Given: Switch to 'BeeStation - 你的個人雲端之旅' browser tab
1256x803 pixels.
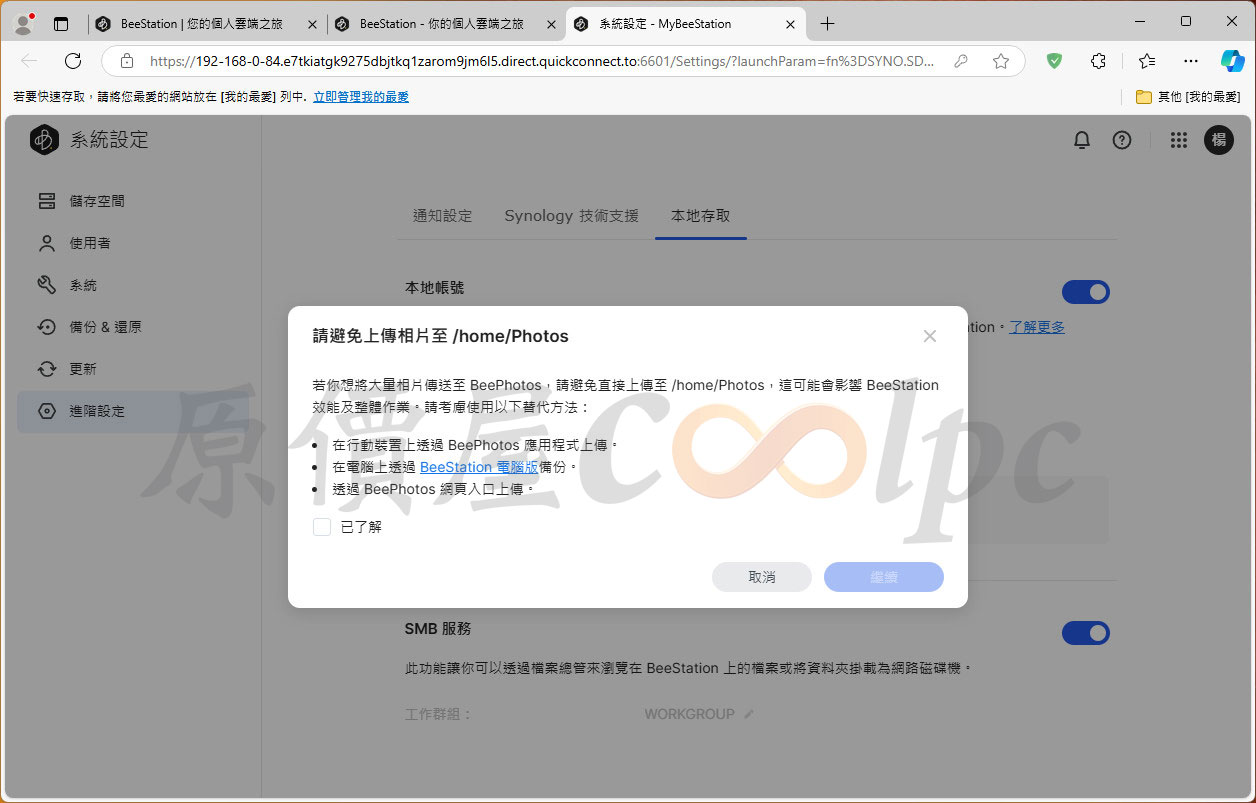Looking at the screenshot, I should [447, 24].
